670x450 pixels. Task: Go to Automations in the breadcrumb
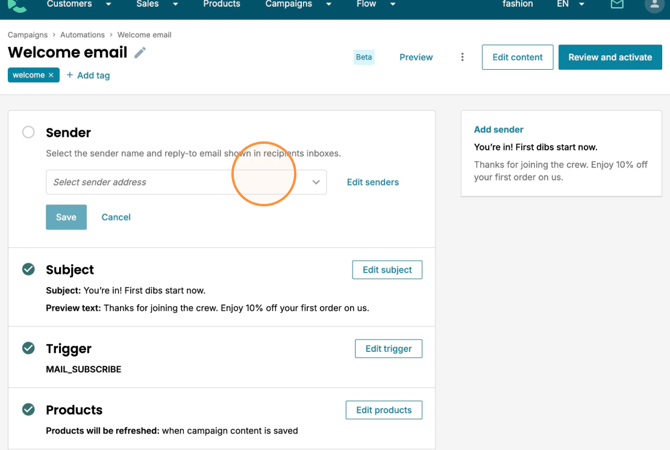click(x=82, y=35)
